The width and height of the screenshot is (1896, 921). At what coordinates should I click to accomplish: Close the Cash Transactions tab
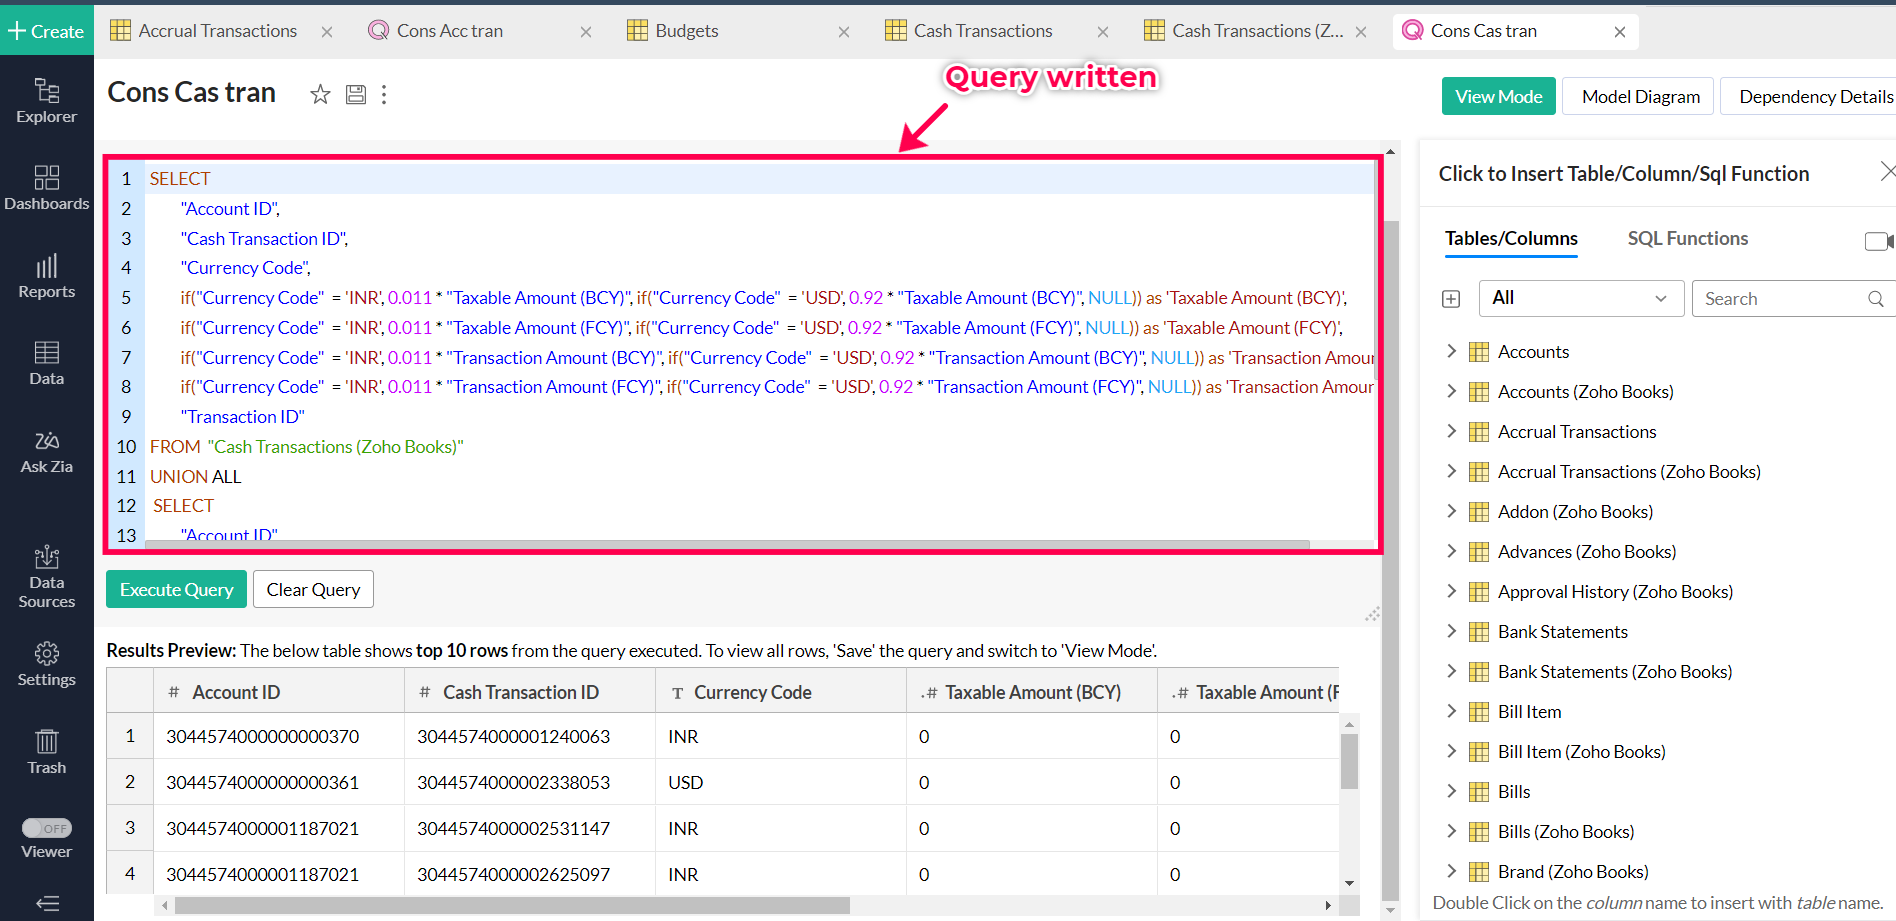(1103, 32)
